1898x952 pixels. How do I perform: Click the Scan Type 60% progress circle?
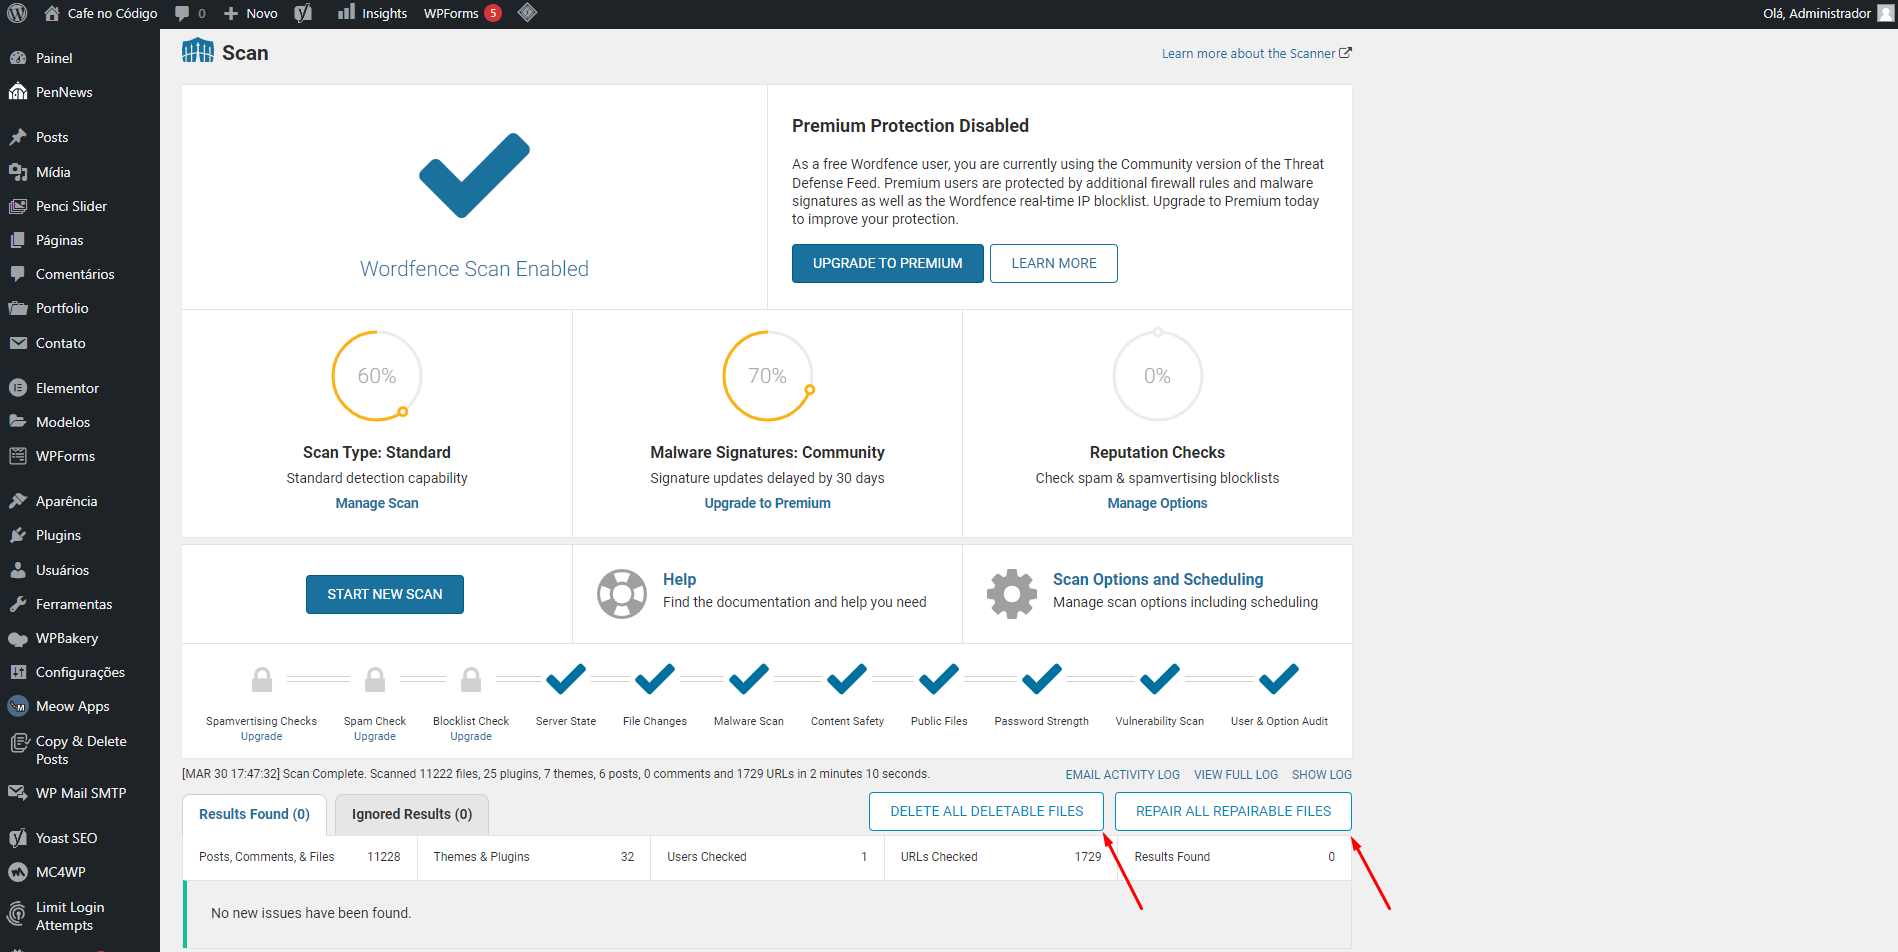point(377,376)
